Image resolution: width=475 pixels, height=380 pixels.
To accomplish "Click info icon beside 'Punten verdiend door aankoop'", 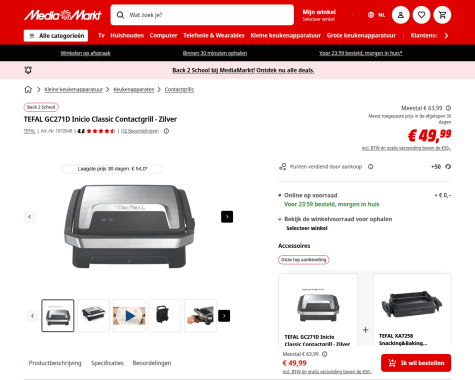I will pyautogui.click(x=371, y=167).
